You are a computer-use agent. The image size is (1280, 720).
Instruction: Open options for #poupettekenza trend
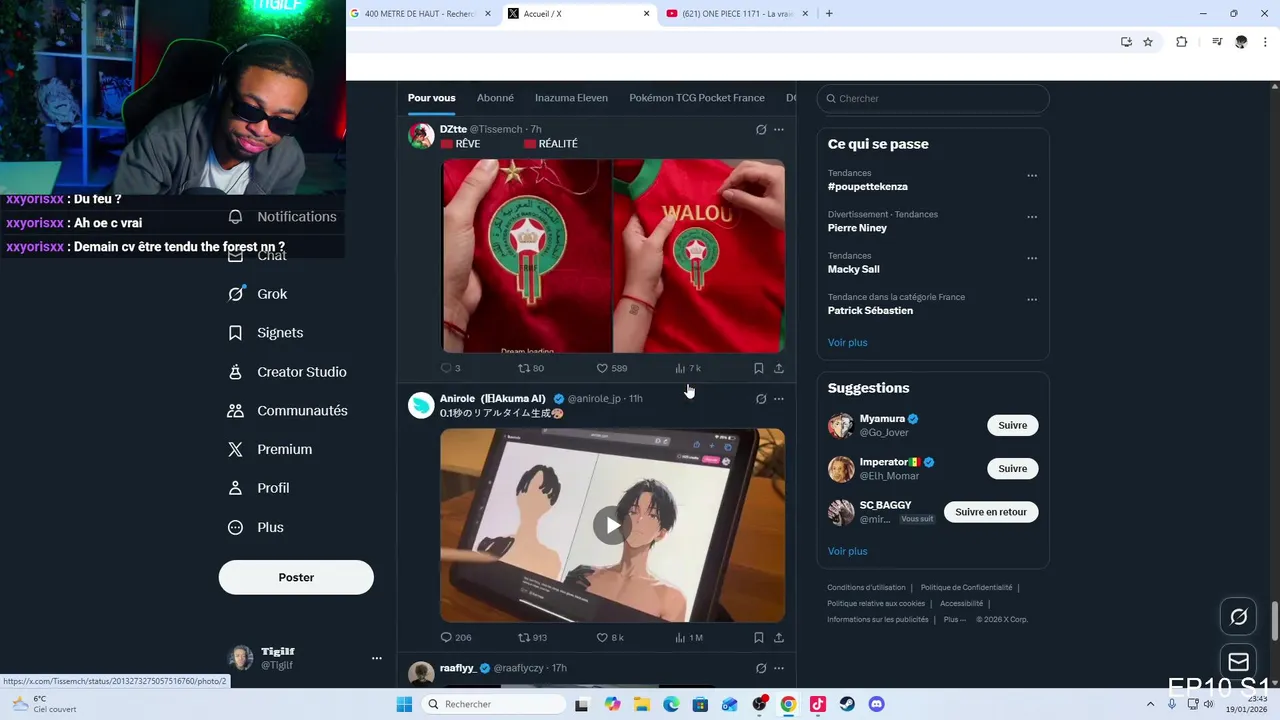[1032, 176]
